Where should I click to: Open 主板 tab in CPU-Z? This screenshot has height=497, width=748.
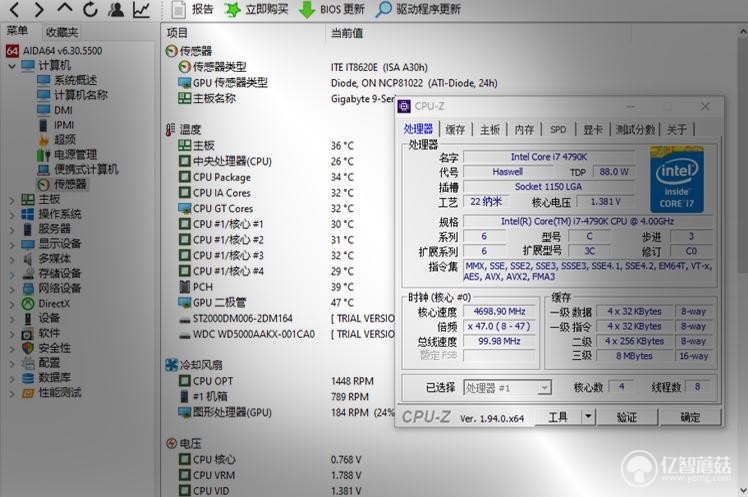tap(490, 129)
